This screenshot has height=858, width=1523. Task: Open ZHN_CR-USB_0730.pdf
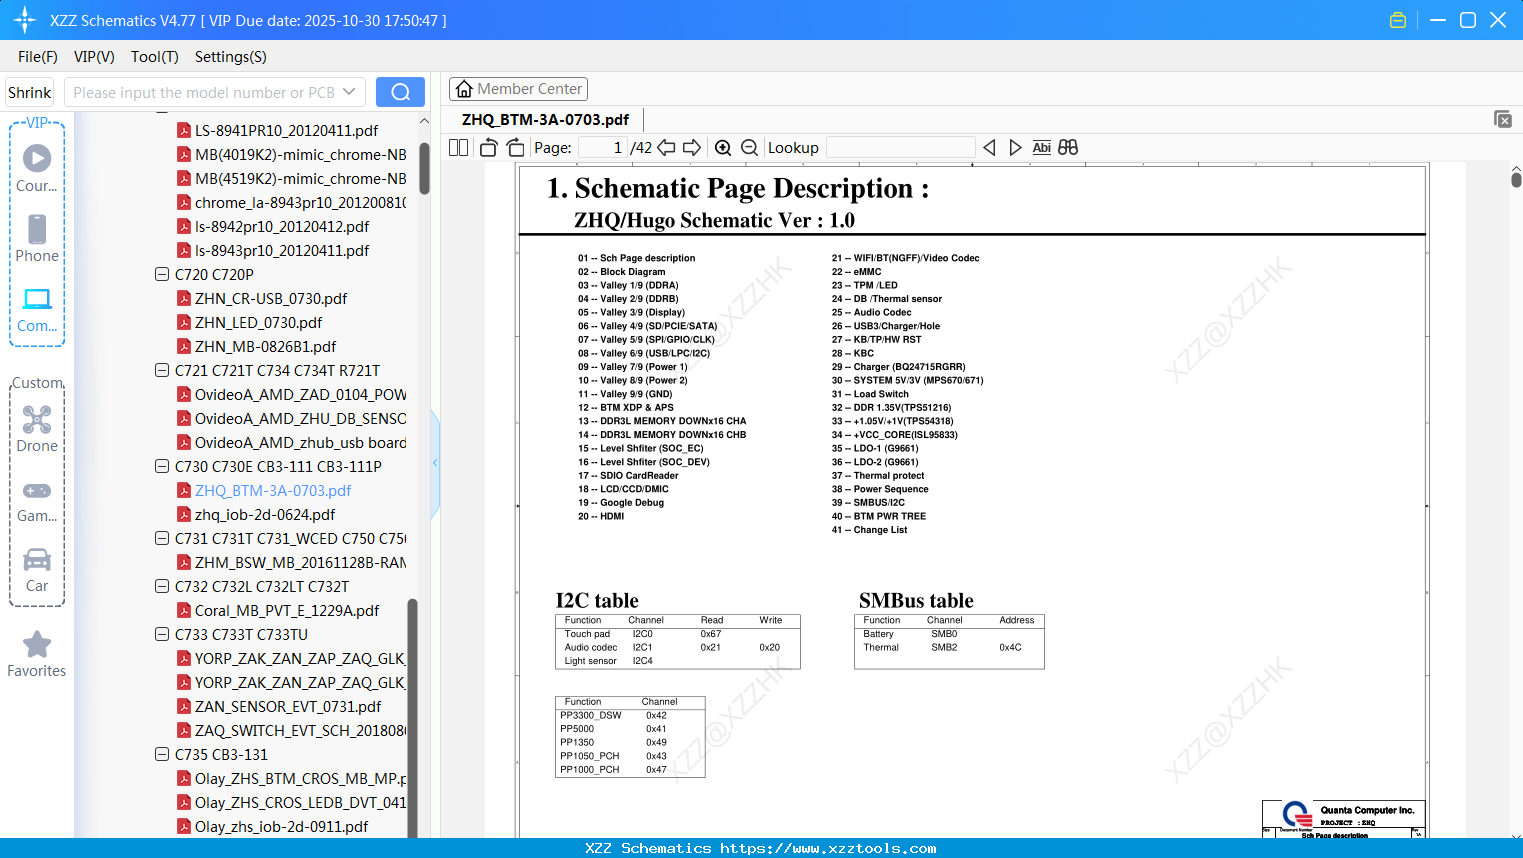(x=271, y=298)
